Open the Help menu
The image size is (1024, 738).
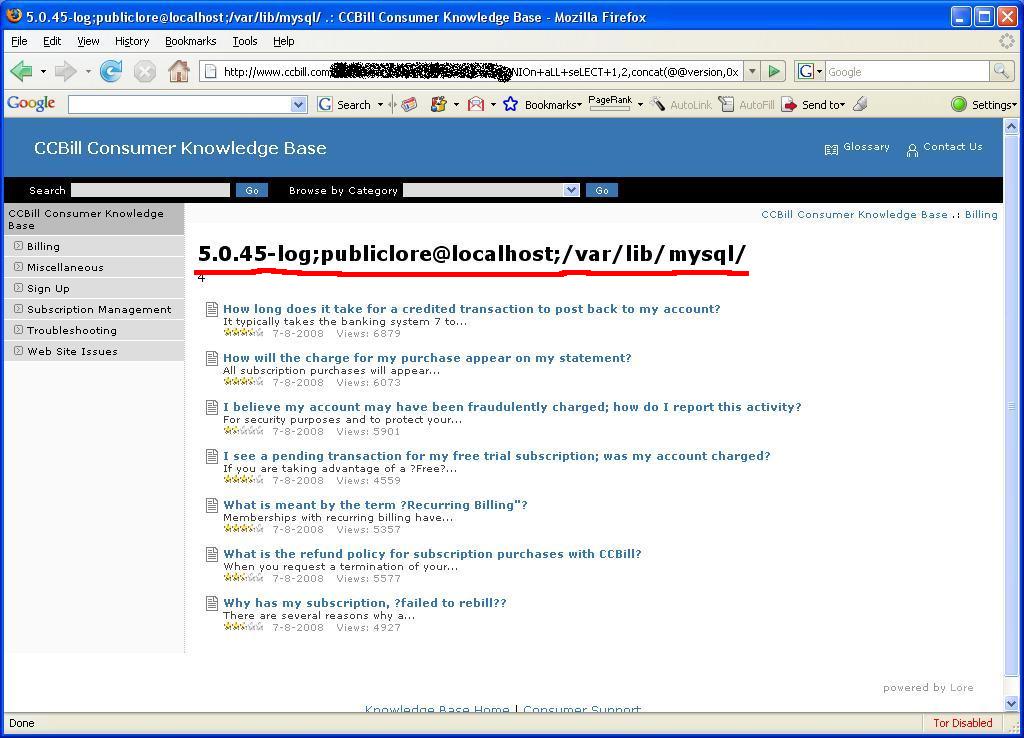[283, 41]
